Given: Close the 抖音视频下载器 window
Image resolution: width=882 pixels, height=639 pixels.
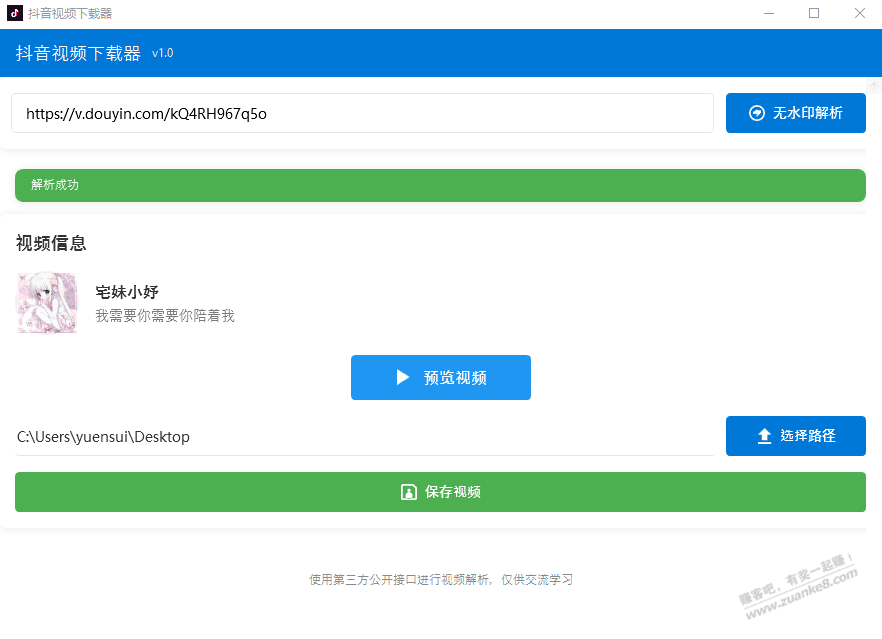Looking at the screenshot, I should [860, 13].
